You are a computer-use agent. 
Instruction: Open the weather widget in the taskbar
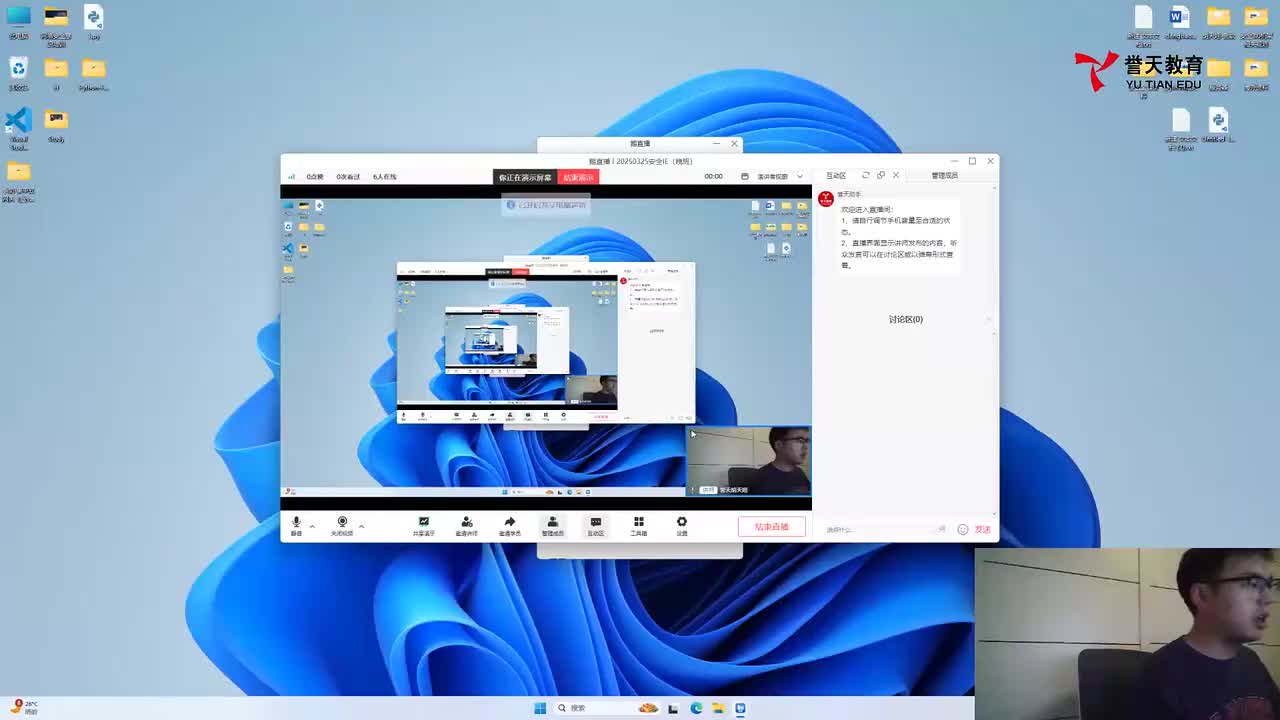[24, 708]
